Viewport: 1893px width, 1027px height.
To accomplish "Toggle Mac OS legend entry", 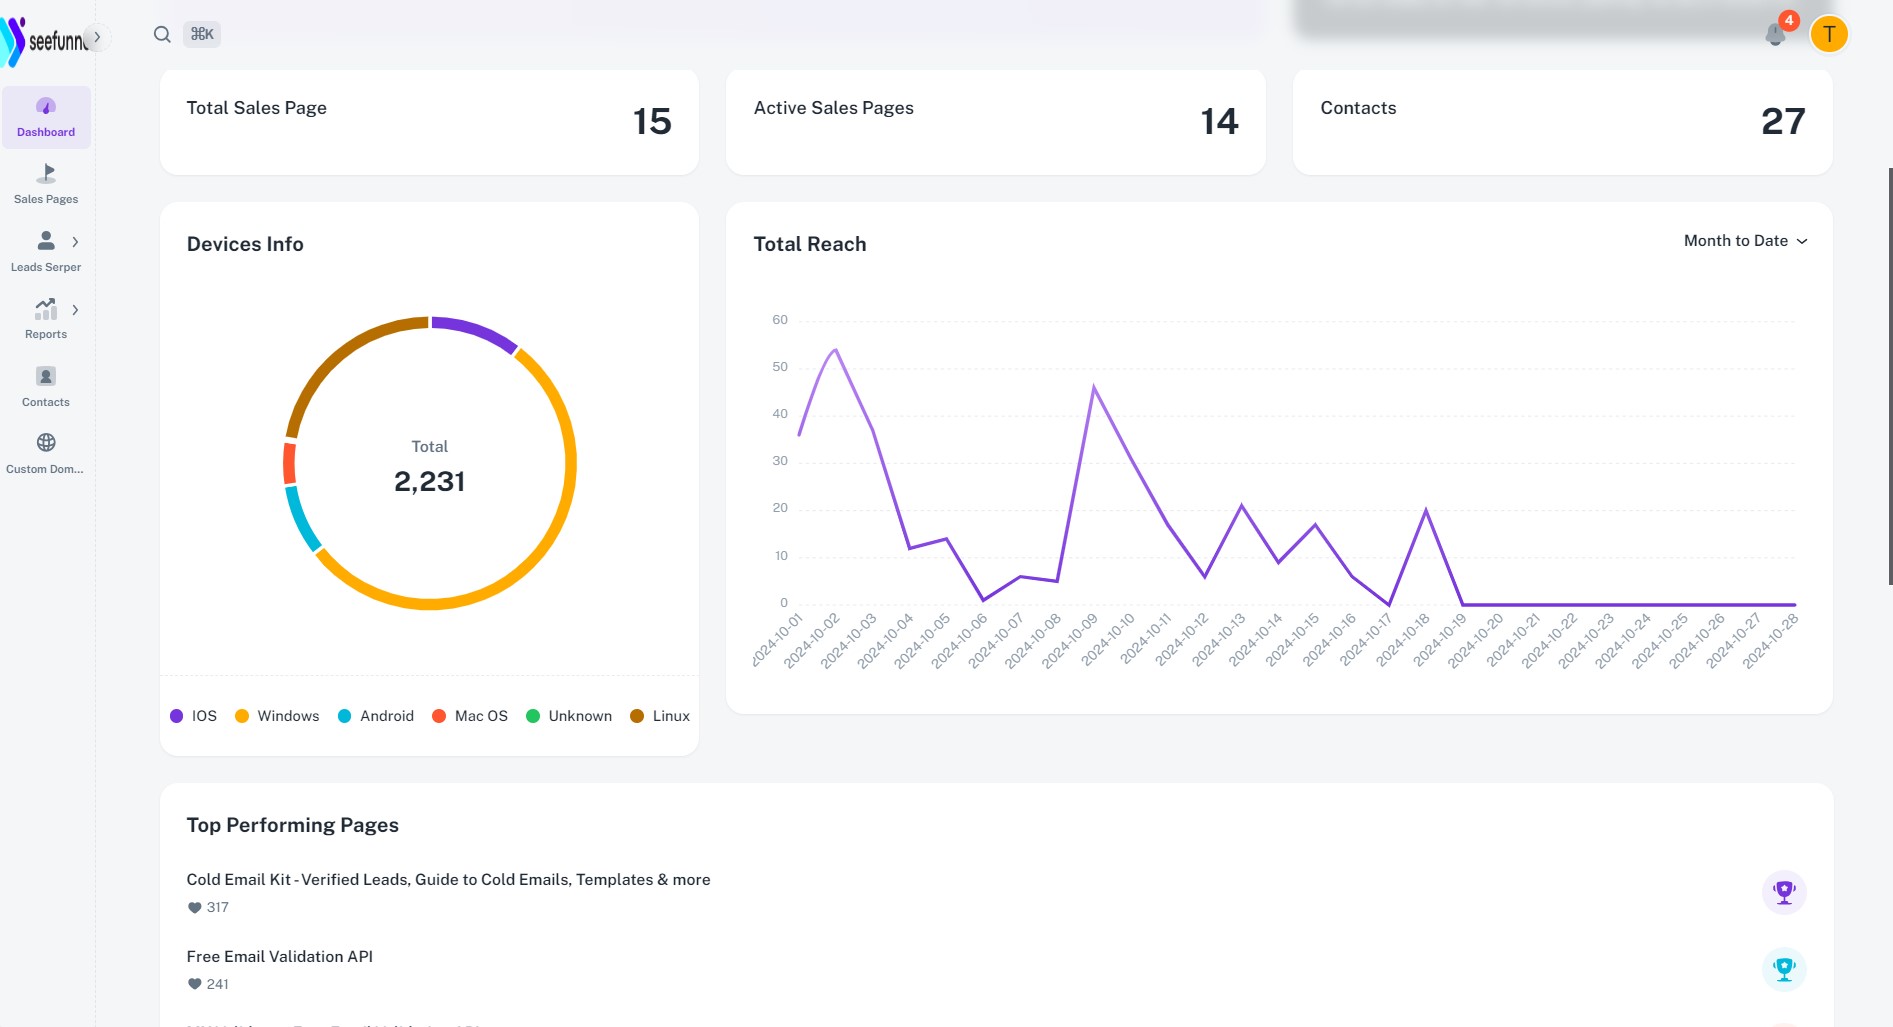I will 470,716.
